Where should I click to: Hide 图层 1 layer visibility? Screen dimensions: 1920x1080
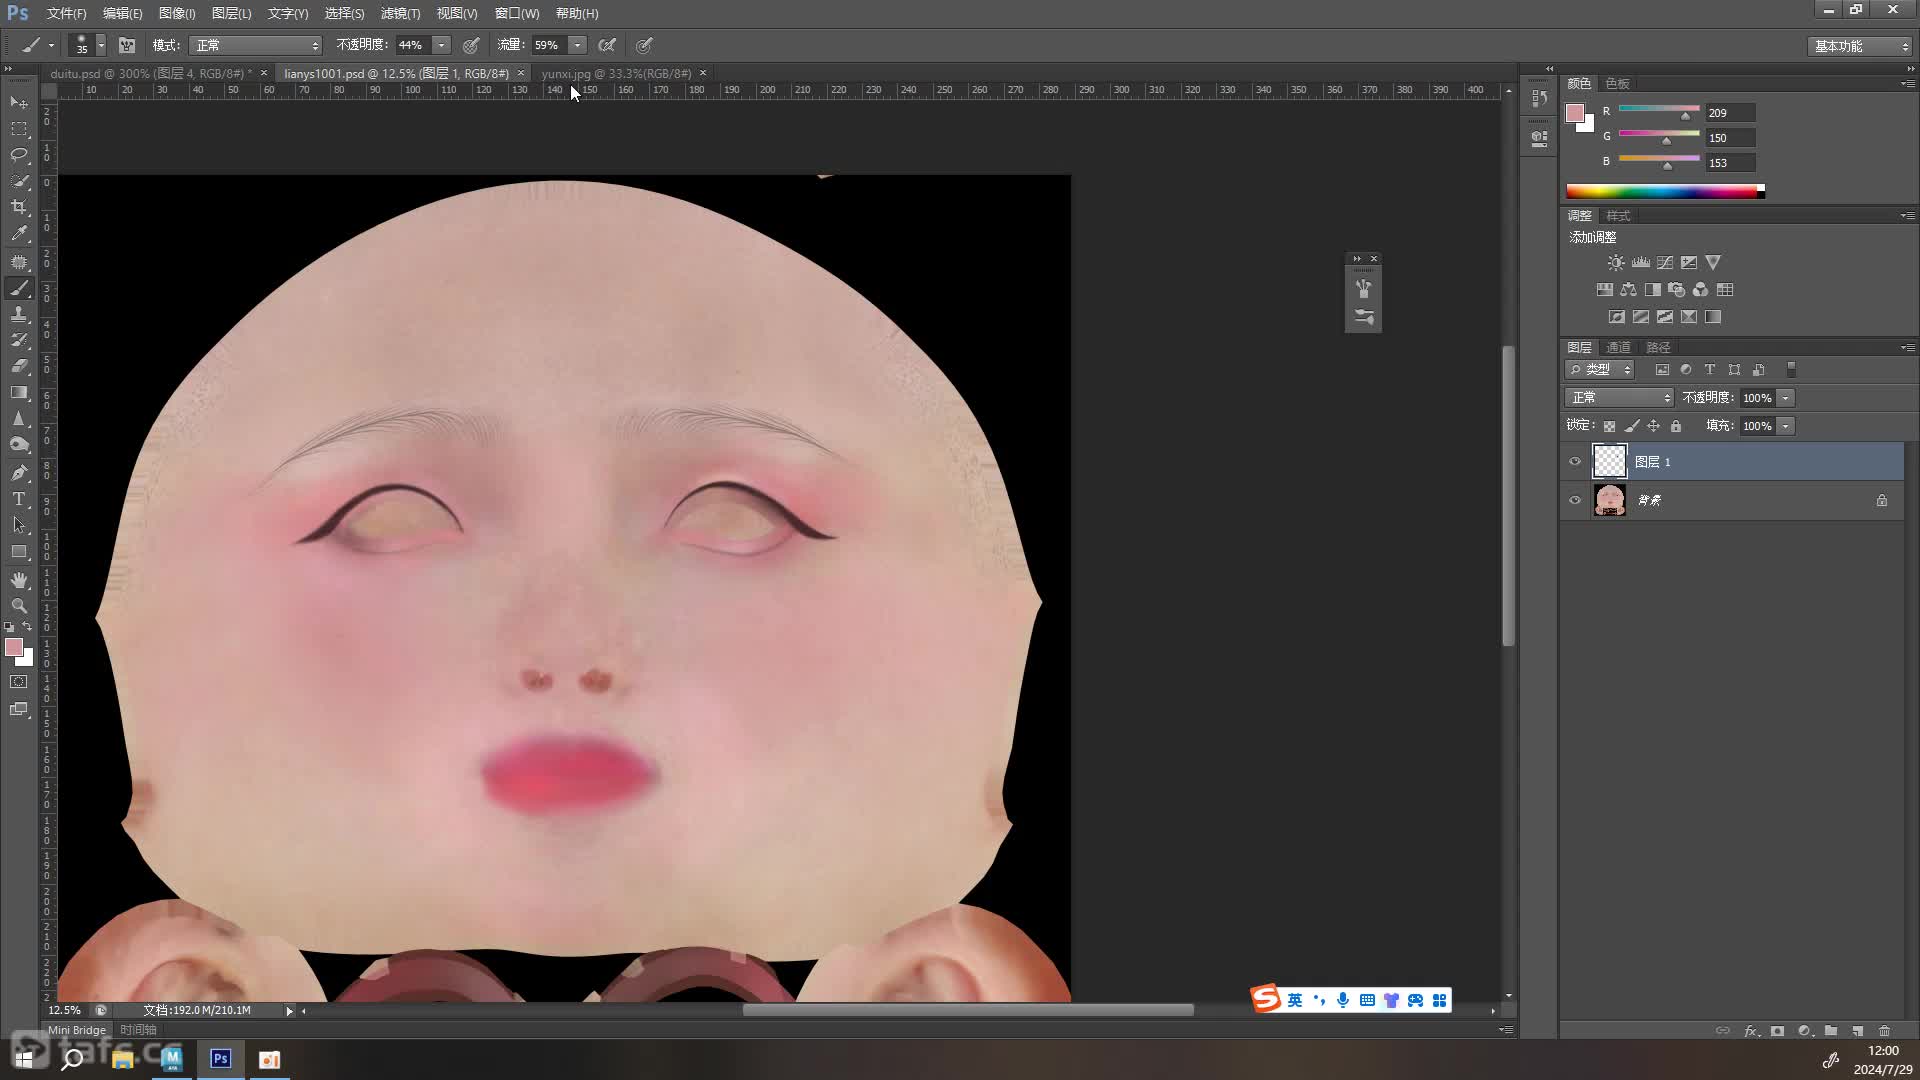1575,462
